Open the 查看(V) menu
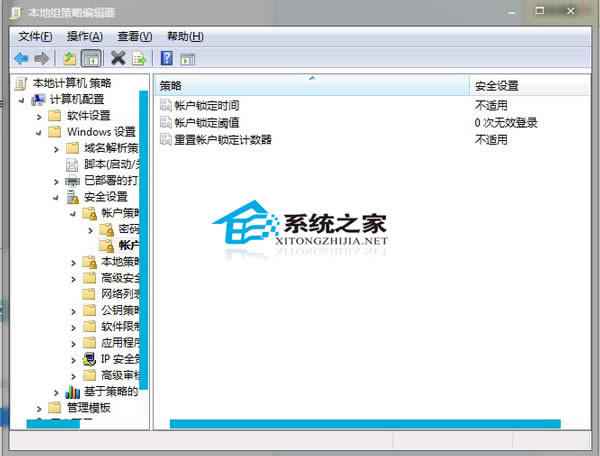 pos(135,37)
